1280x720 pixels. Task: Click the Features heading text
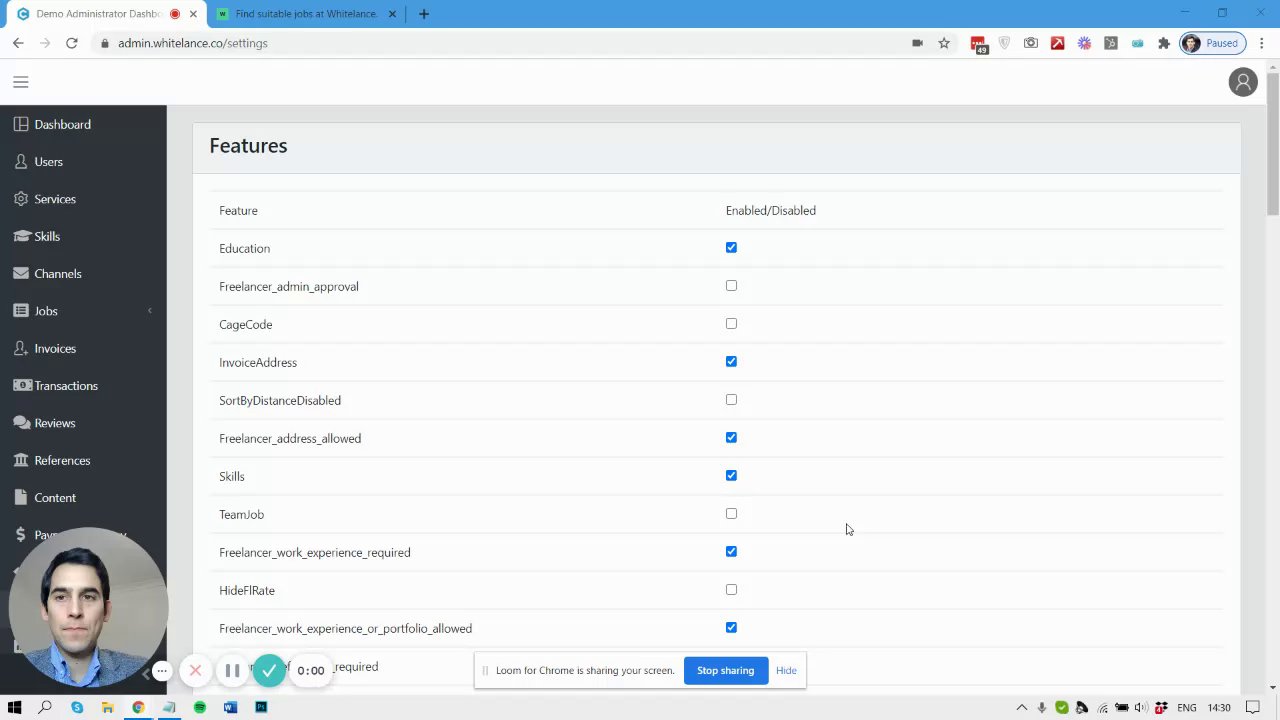click(248, 146)
